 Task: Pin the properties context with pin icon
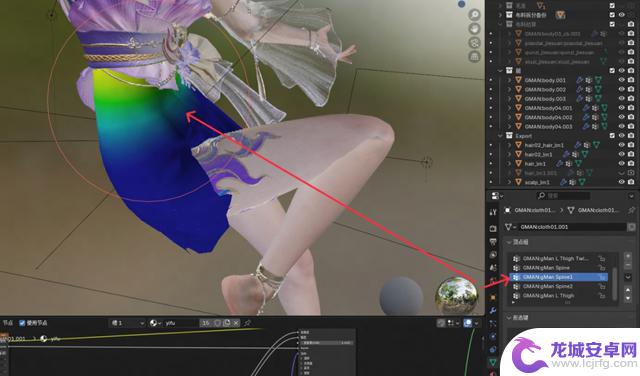(x=631, y=210)
